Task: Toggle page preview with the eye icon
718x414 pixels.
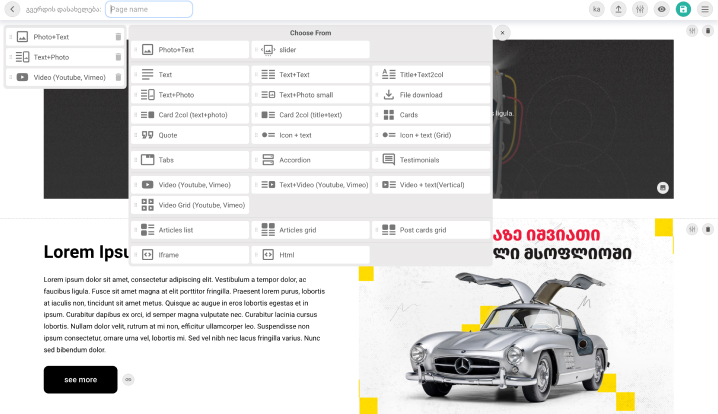Action: point(661,9)
